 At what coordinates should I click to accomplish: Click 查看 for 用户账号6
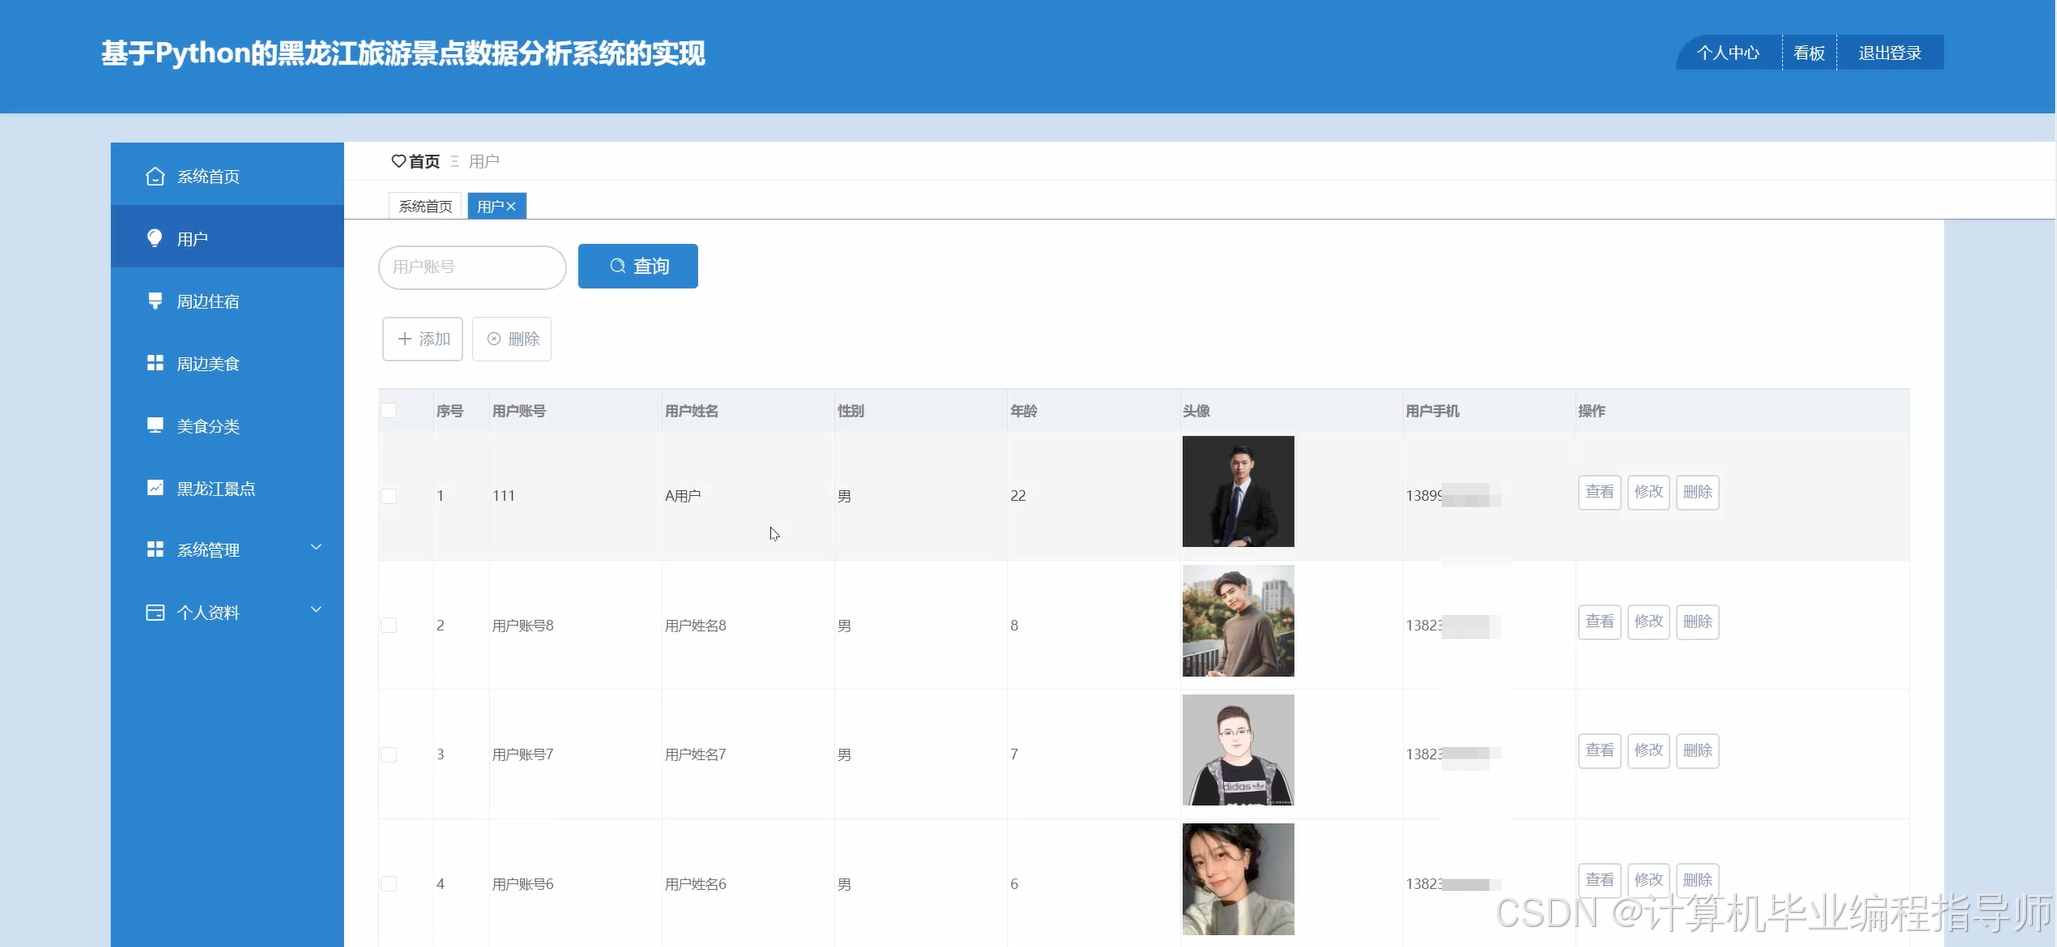(x=1600, y=880)
